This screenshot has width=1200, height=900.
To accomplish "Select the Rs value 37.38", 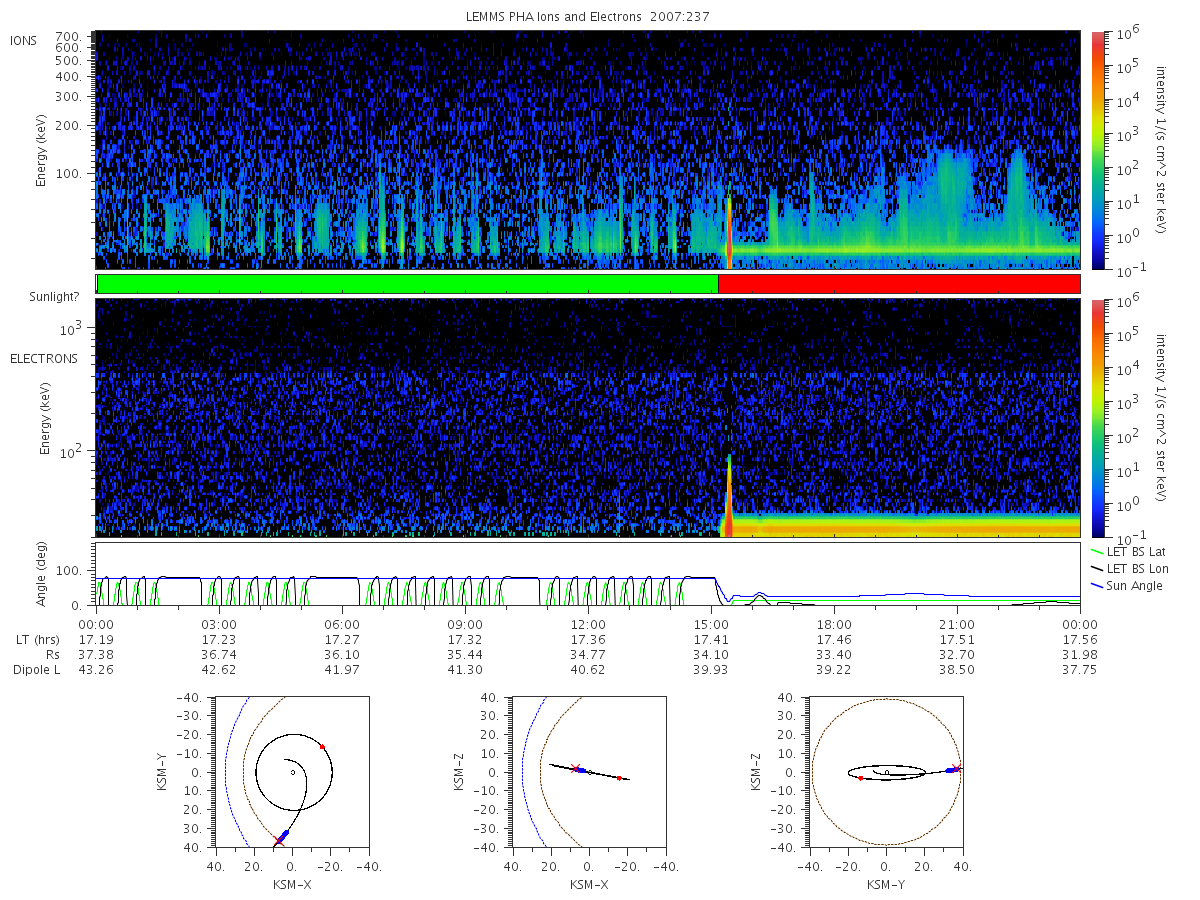I will point(95,654).
